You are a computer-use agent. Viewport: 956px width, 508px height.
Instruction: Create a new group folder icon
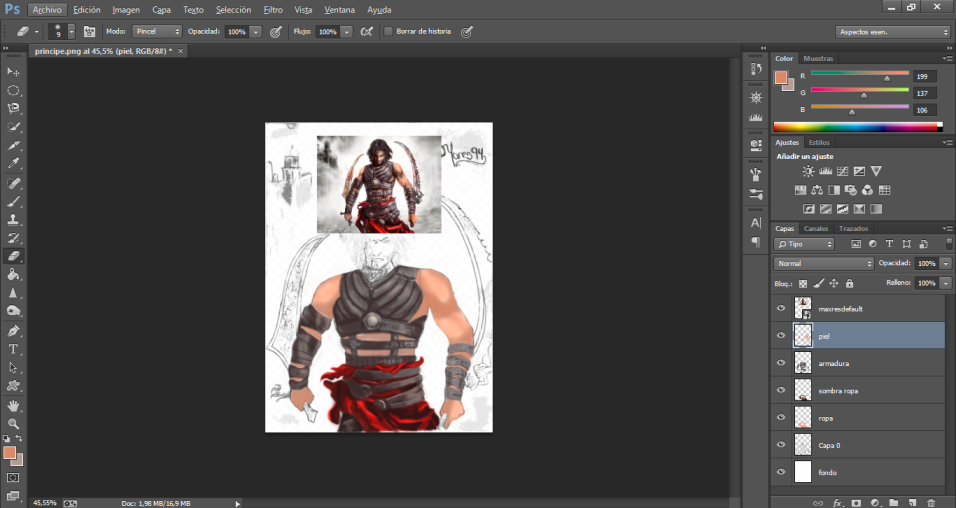coord(893,503)
